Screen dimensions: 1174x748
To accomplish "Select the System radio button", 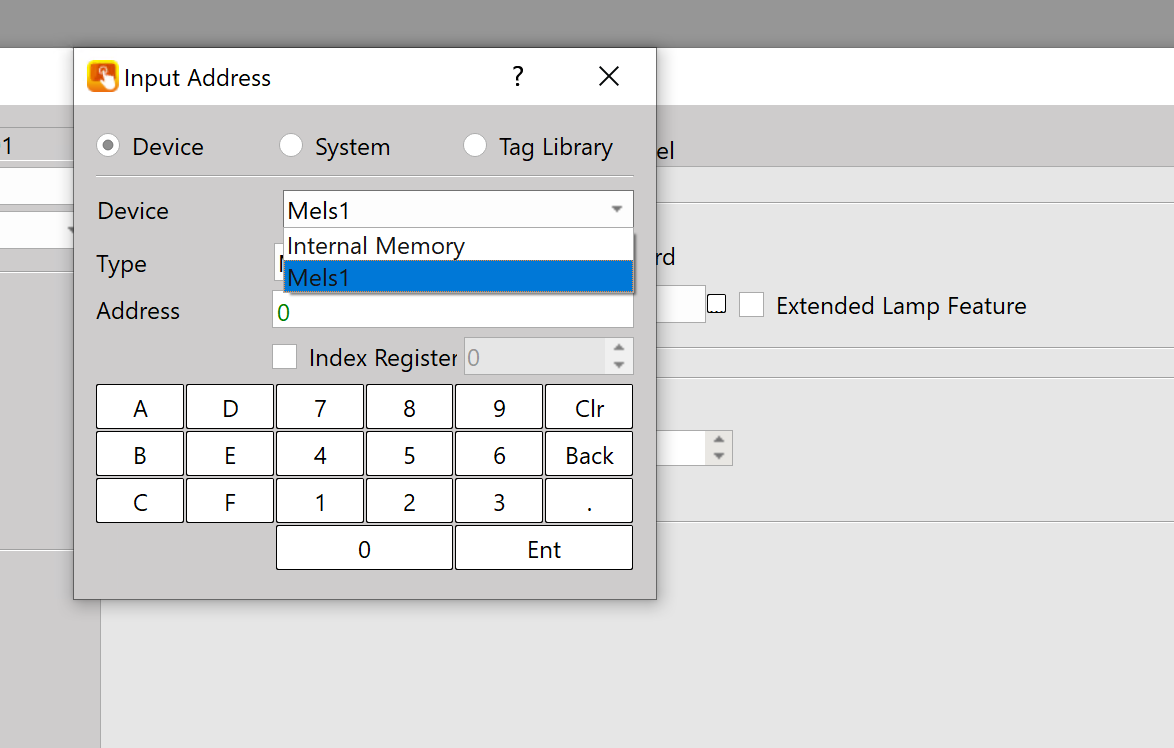I will [x=290, y=146].
